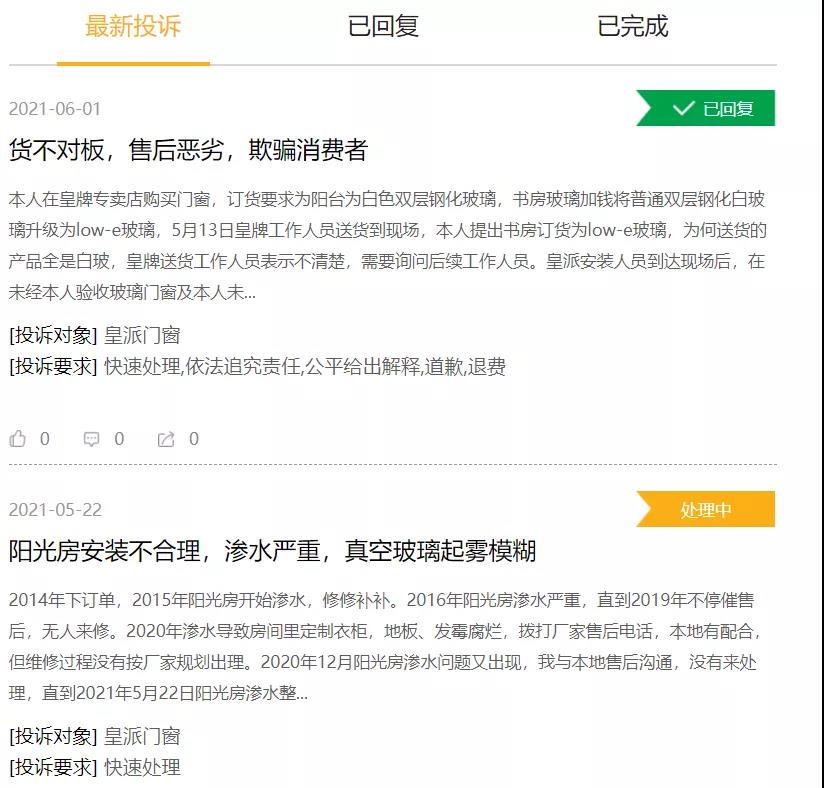The width and height of the screenshot is (824, 788).
Task: Open the 已回复 tab
Action: [x=383, y=26]
